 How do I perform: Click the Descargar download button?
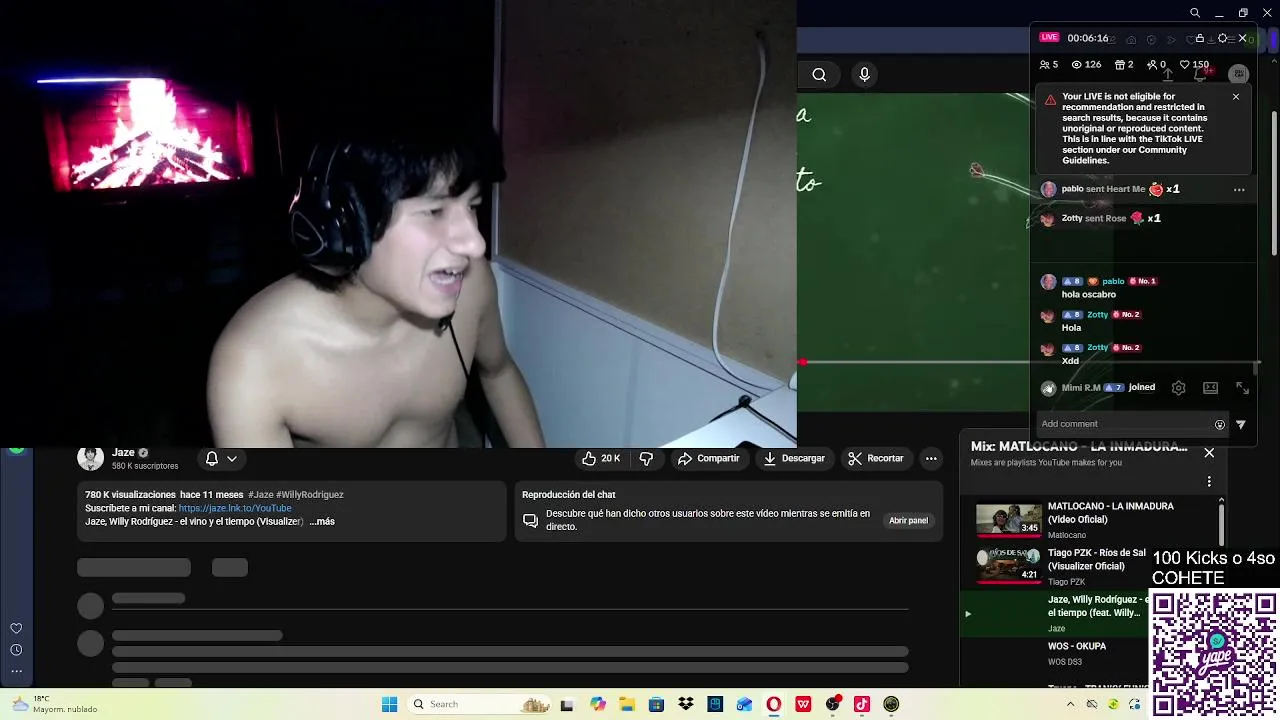click(794, 458)
